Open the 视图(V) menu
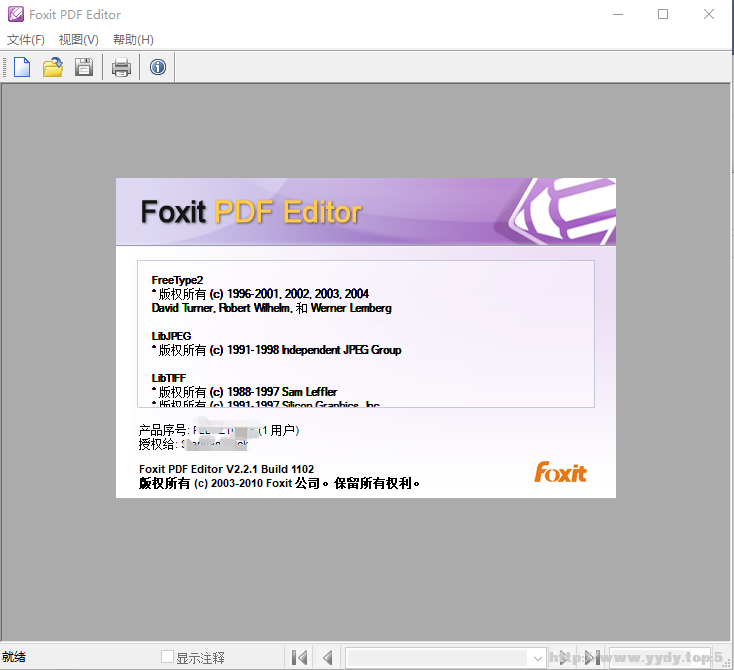 [79, 40]
